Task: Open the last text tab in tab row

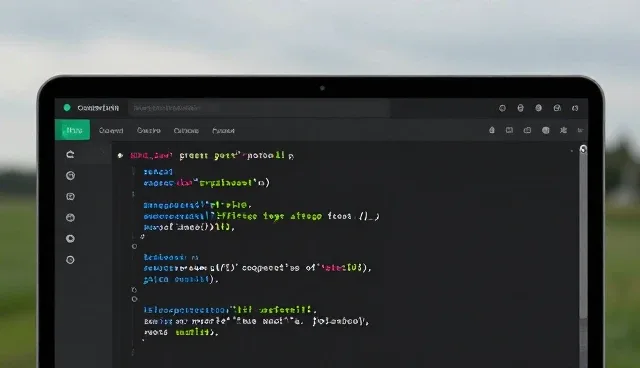Action: coord(223,131)
